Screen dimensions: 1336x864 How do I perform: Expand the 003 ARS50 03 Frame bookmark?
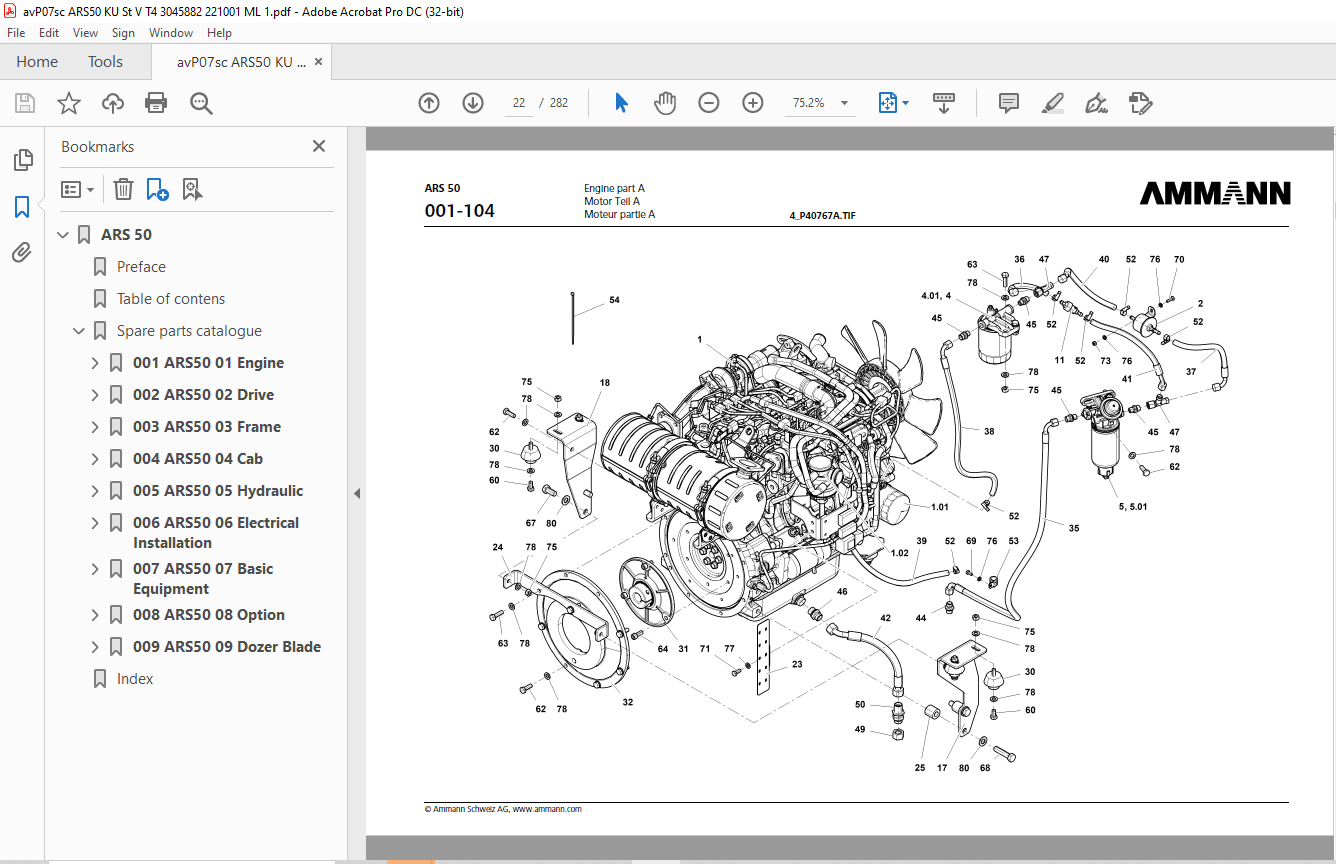(96, 427)
